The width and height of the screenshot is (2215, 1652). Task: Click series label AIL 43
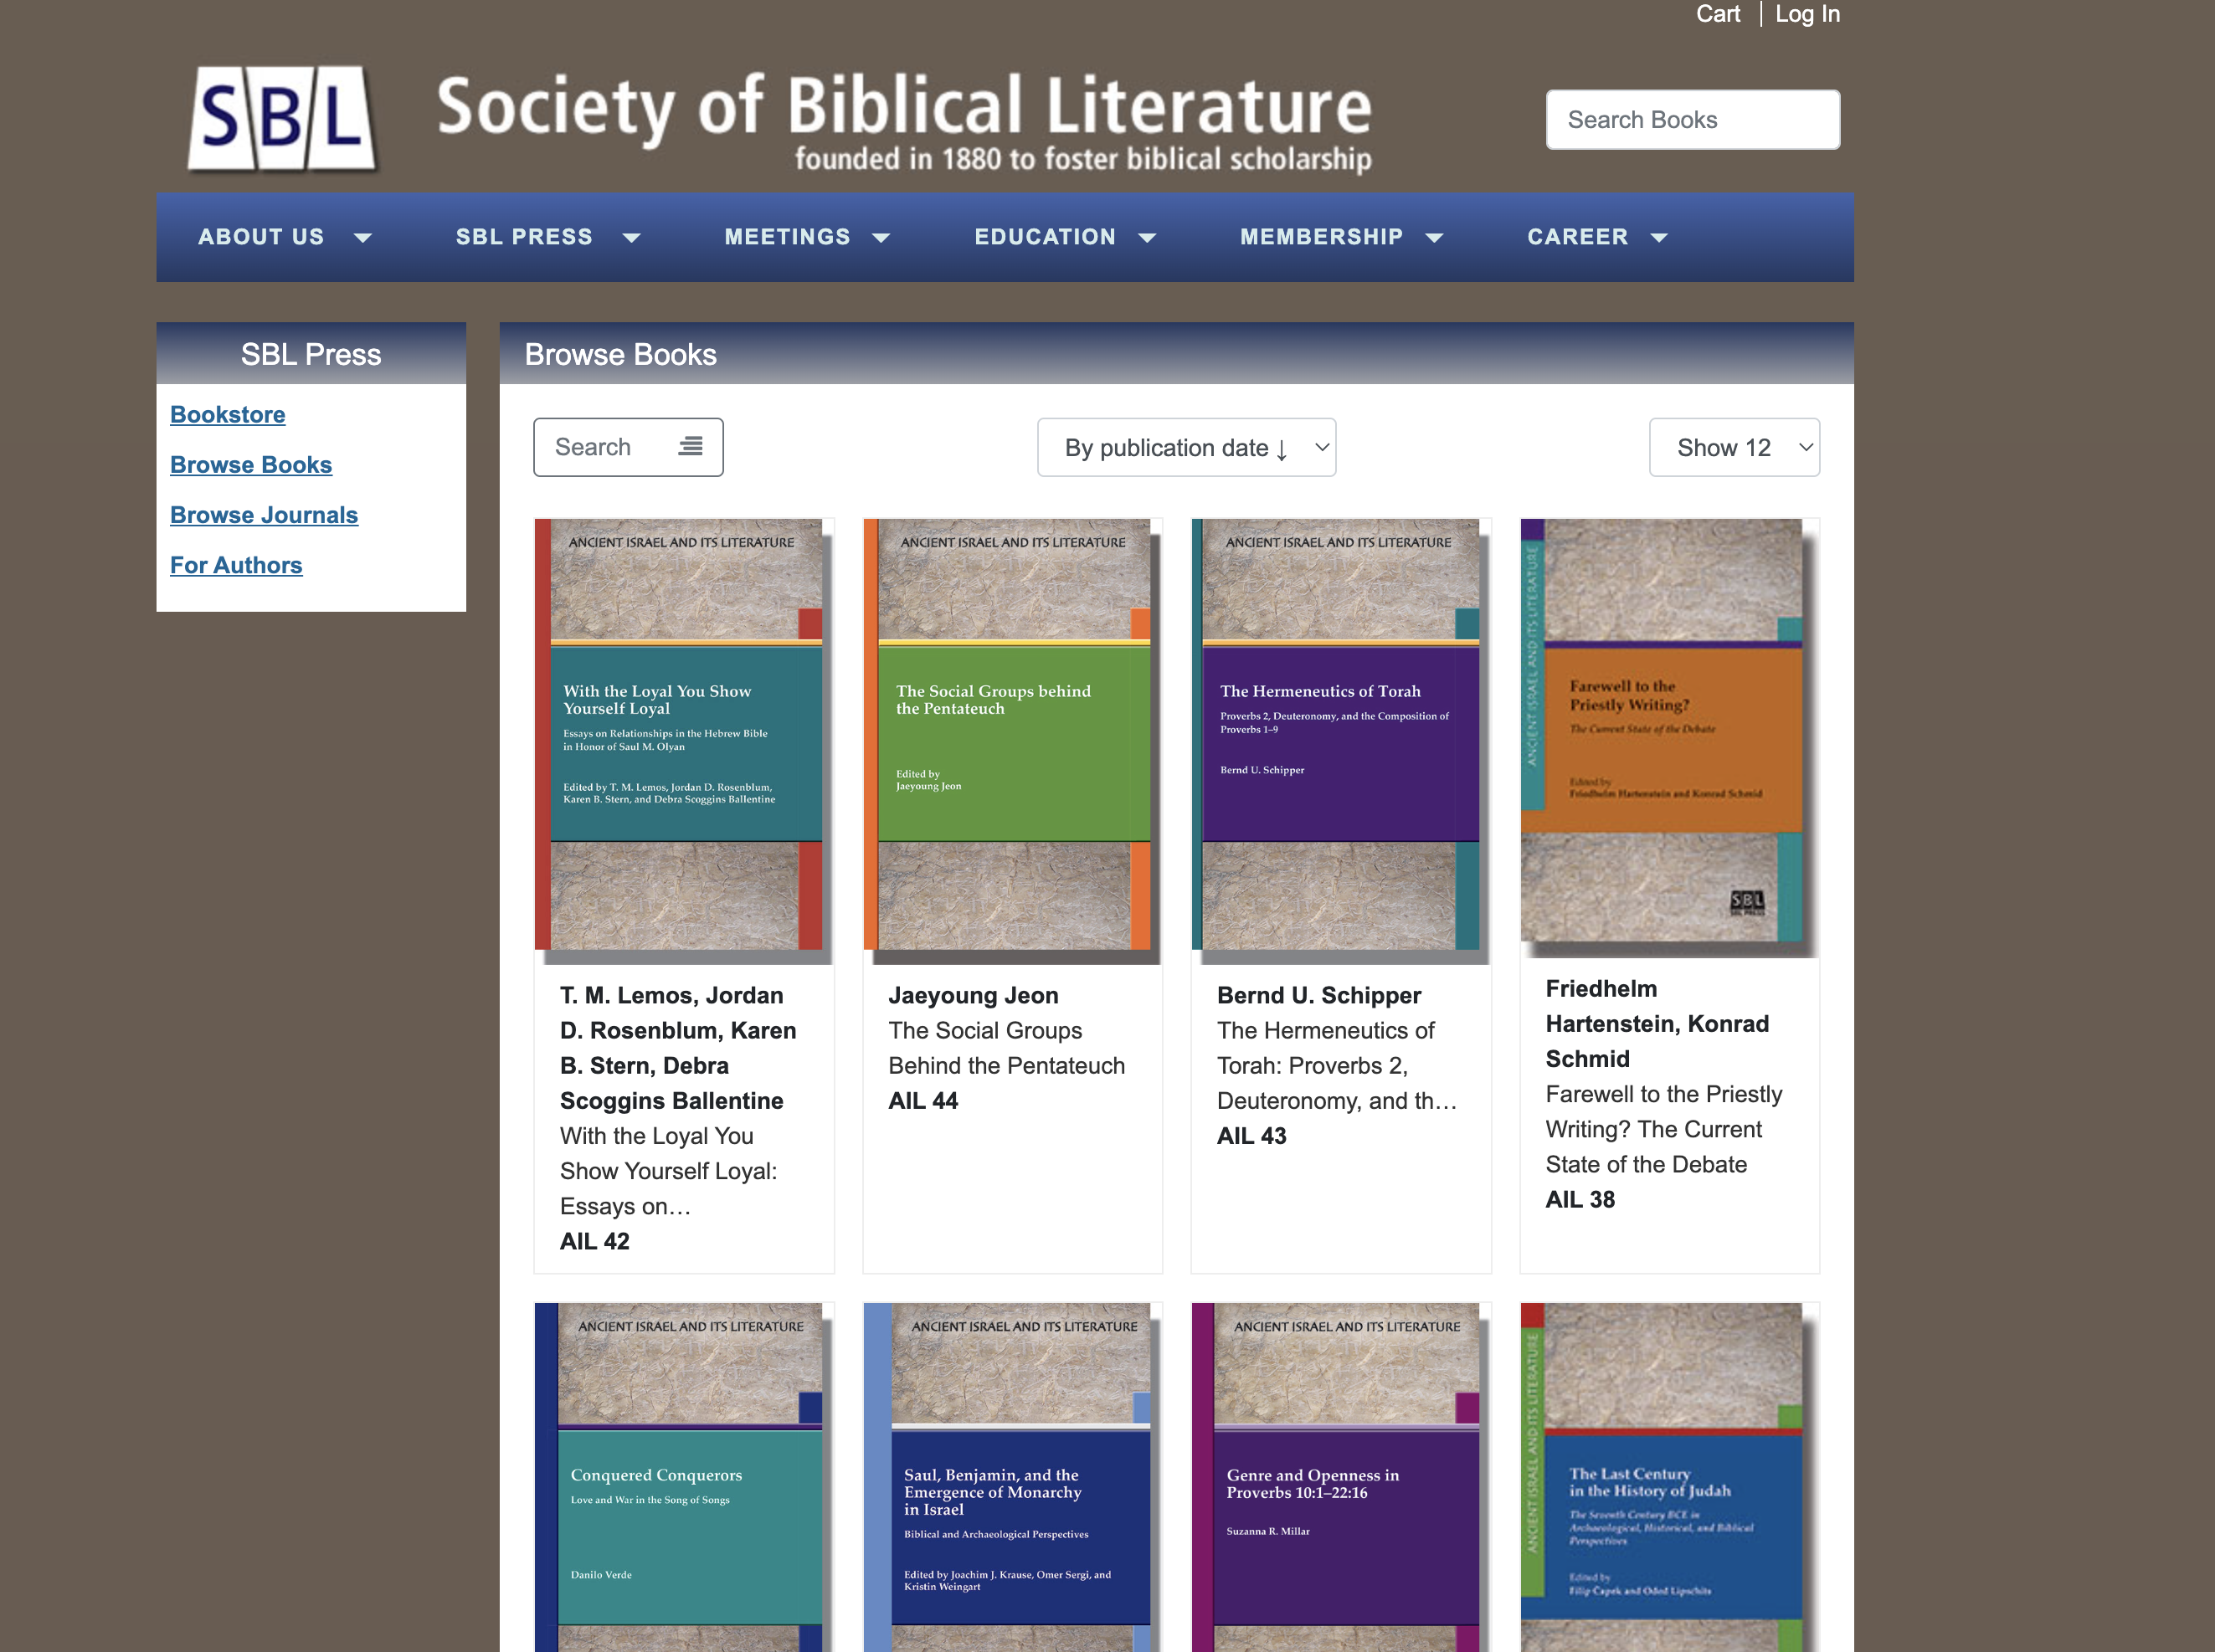click(1251, 1135)
